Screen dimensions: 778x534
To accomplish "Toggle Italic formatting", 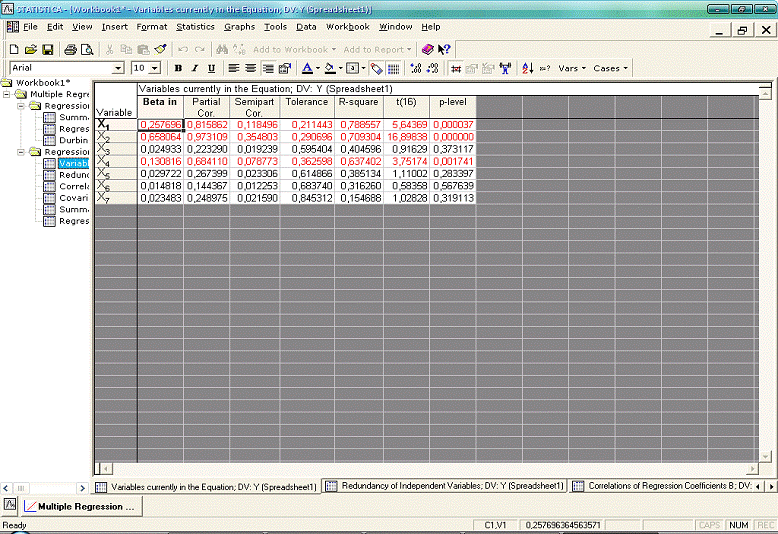I will (x=194, y=69).
